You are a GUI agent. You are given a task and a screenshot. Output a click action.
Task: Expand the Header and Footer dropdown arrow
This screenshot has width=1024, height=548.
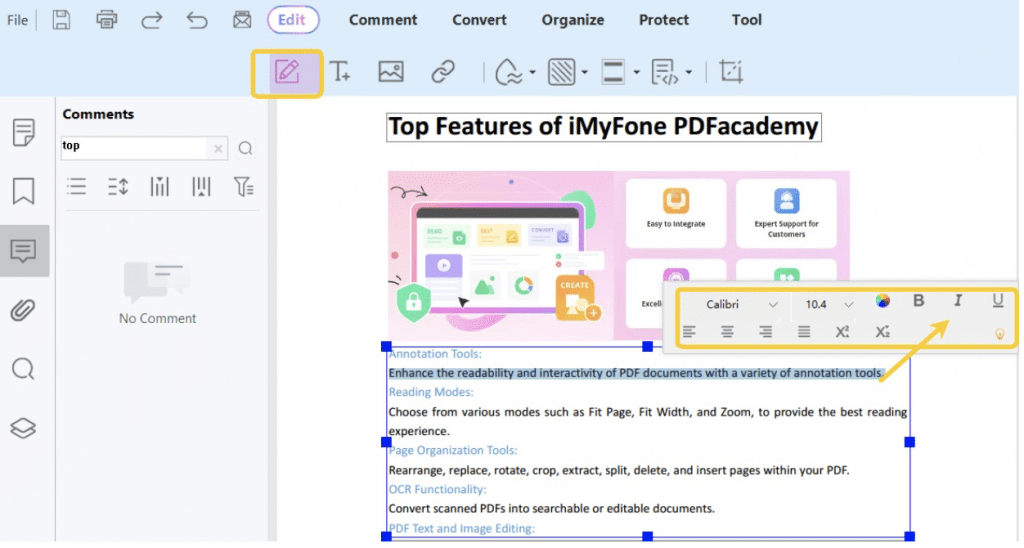(x=636, y=73)
